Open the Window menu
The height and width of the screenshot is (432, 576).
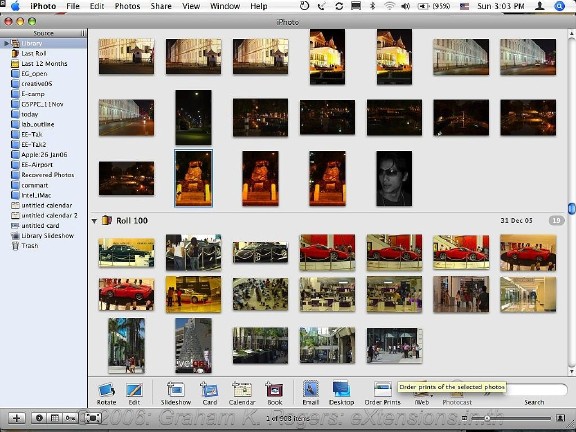point(225,6)
